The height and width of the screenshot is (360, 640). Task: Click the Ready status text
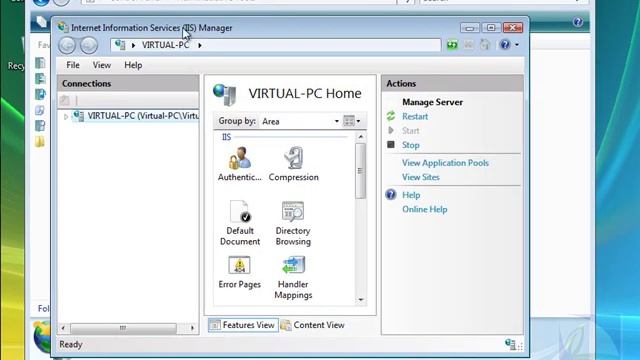click(71, 344)
